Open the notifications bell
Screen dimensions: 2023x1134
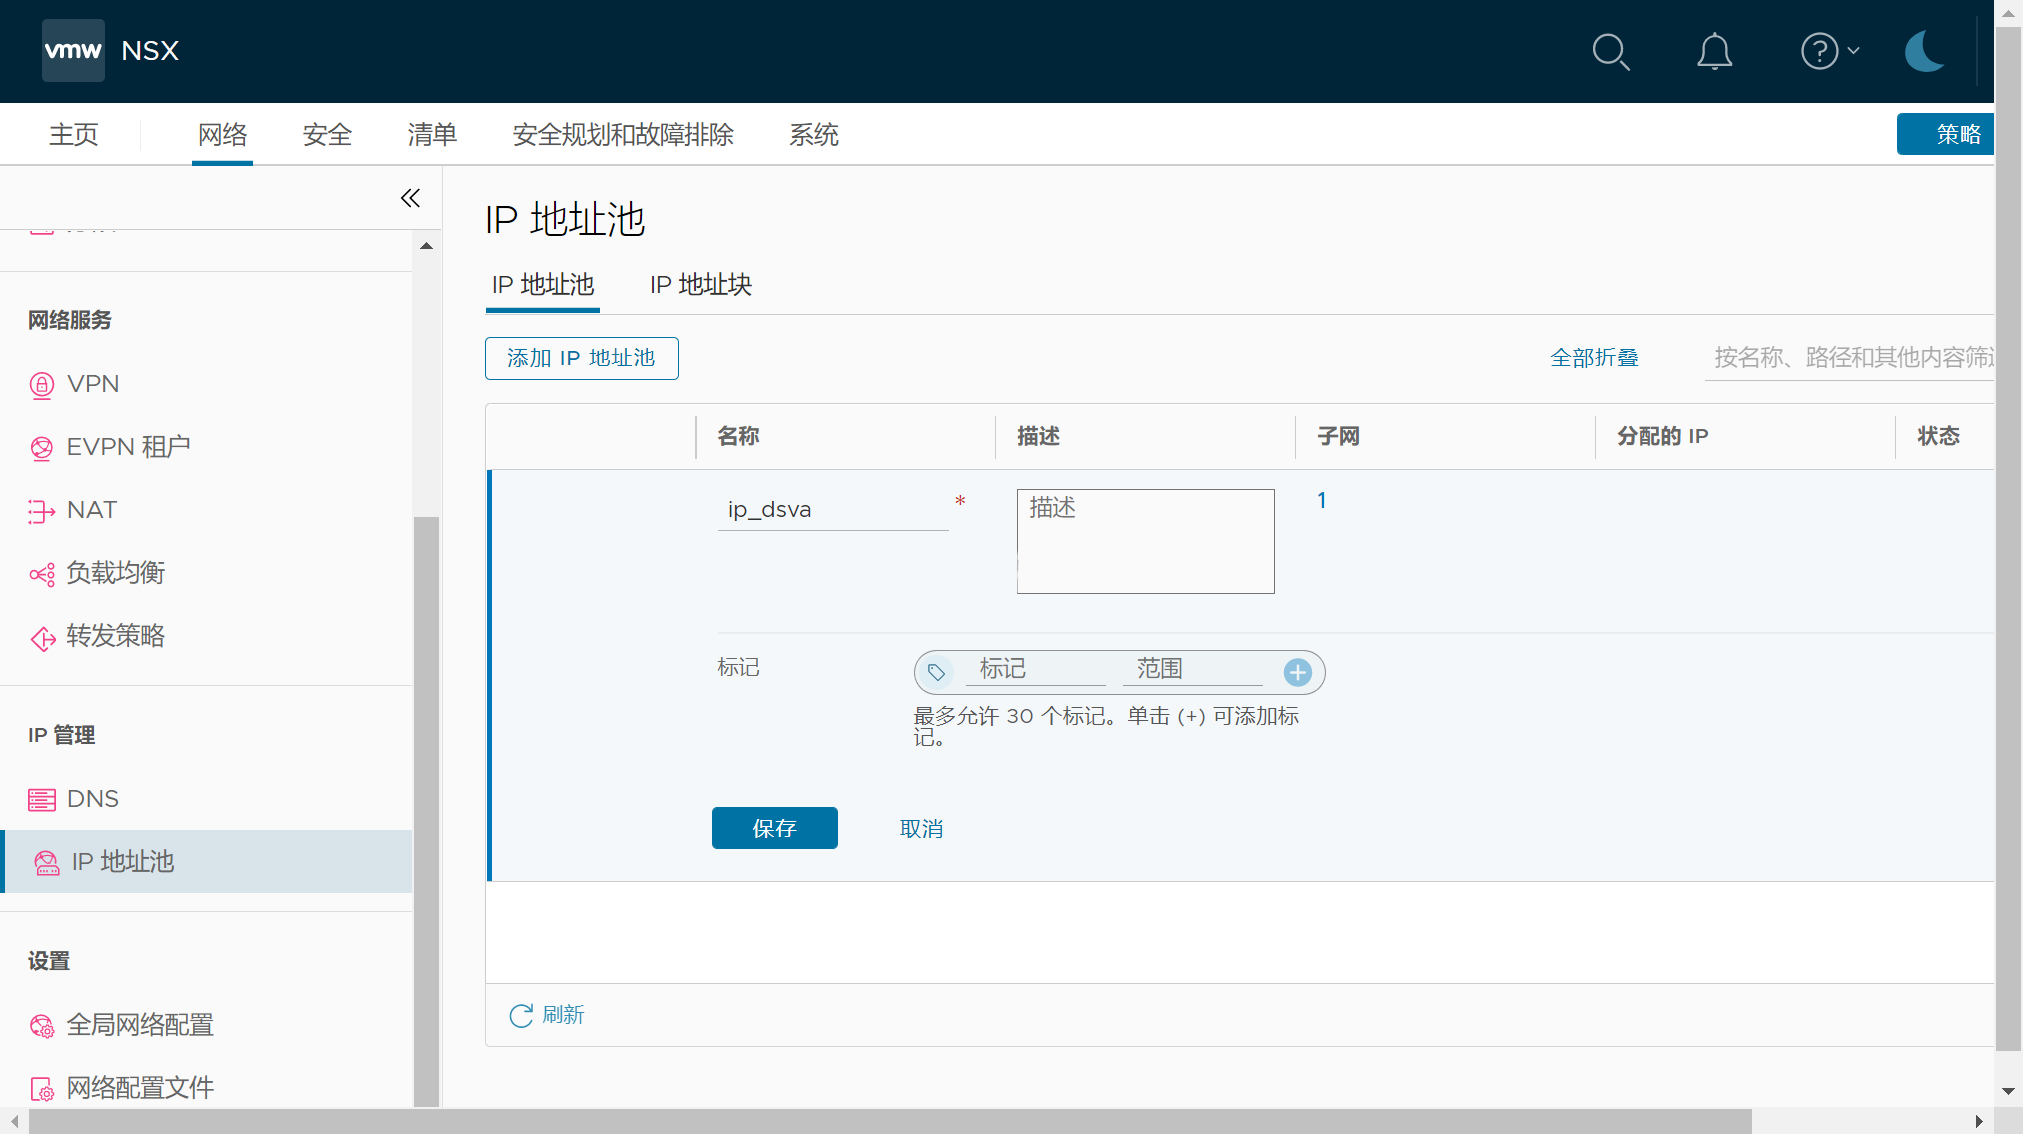(1714, 51)
